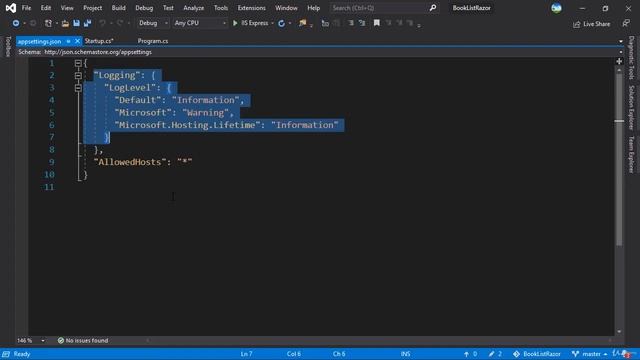Open the Debug configuration dropdown
640x360 pixels.
153,23
